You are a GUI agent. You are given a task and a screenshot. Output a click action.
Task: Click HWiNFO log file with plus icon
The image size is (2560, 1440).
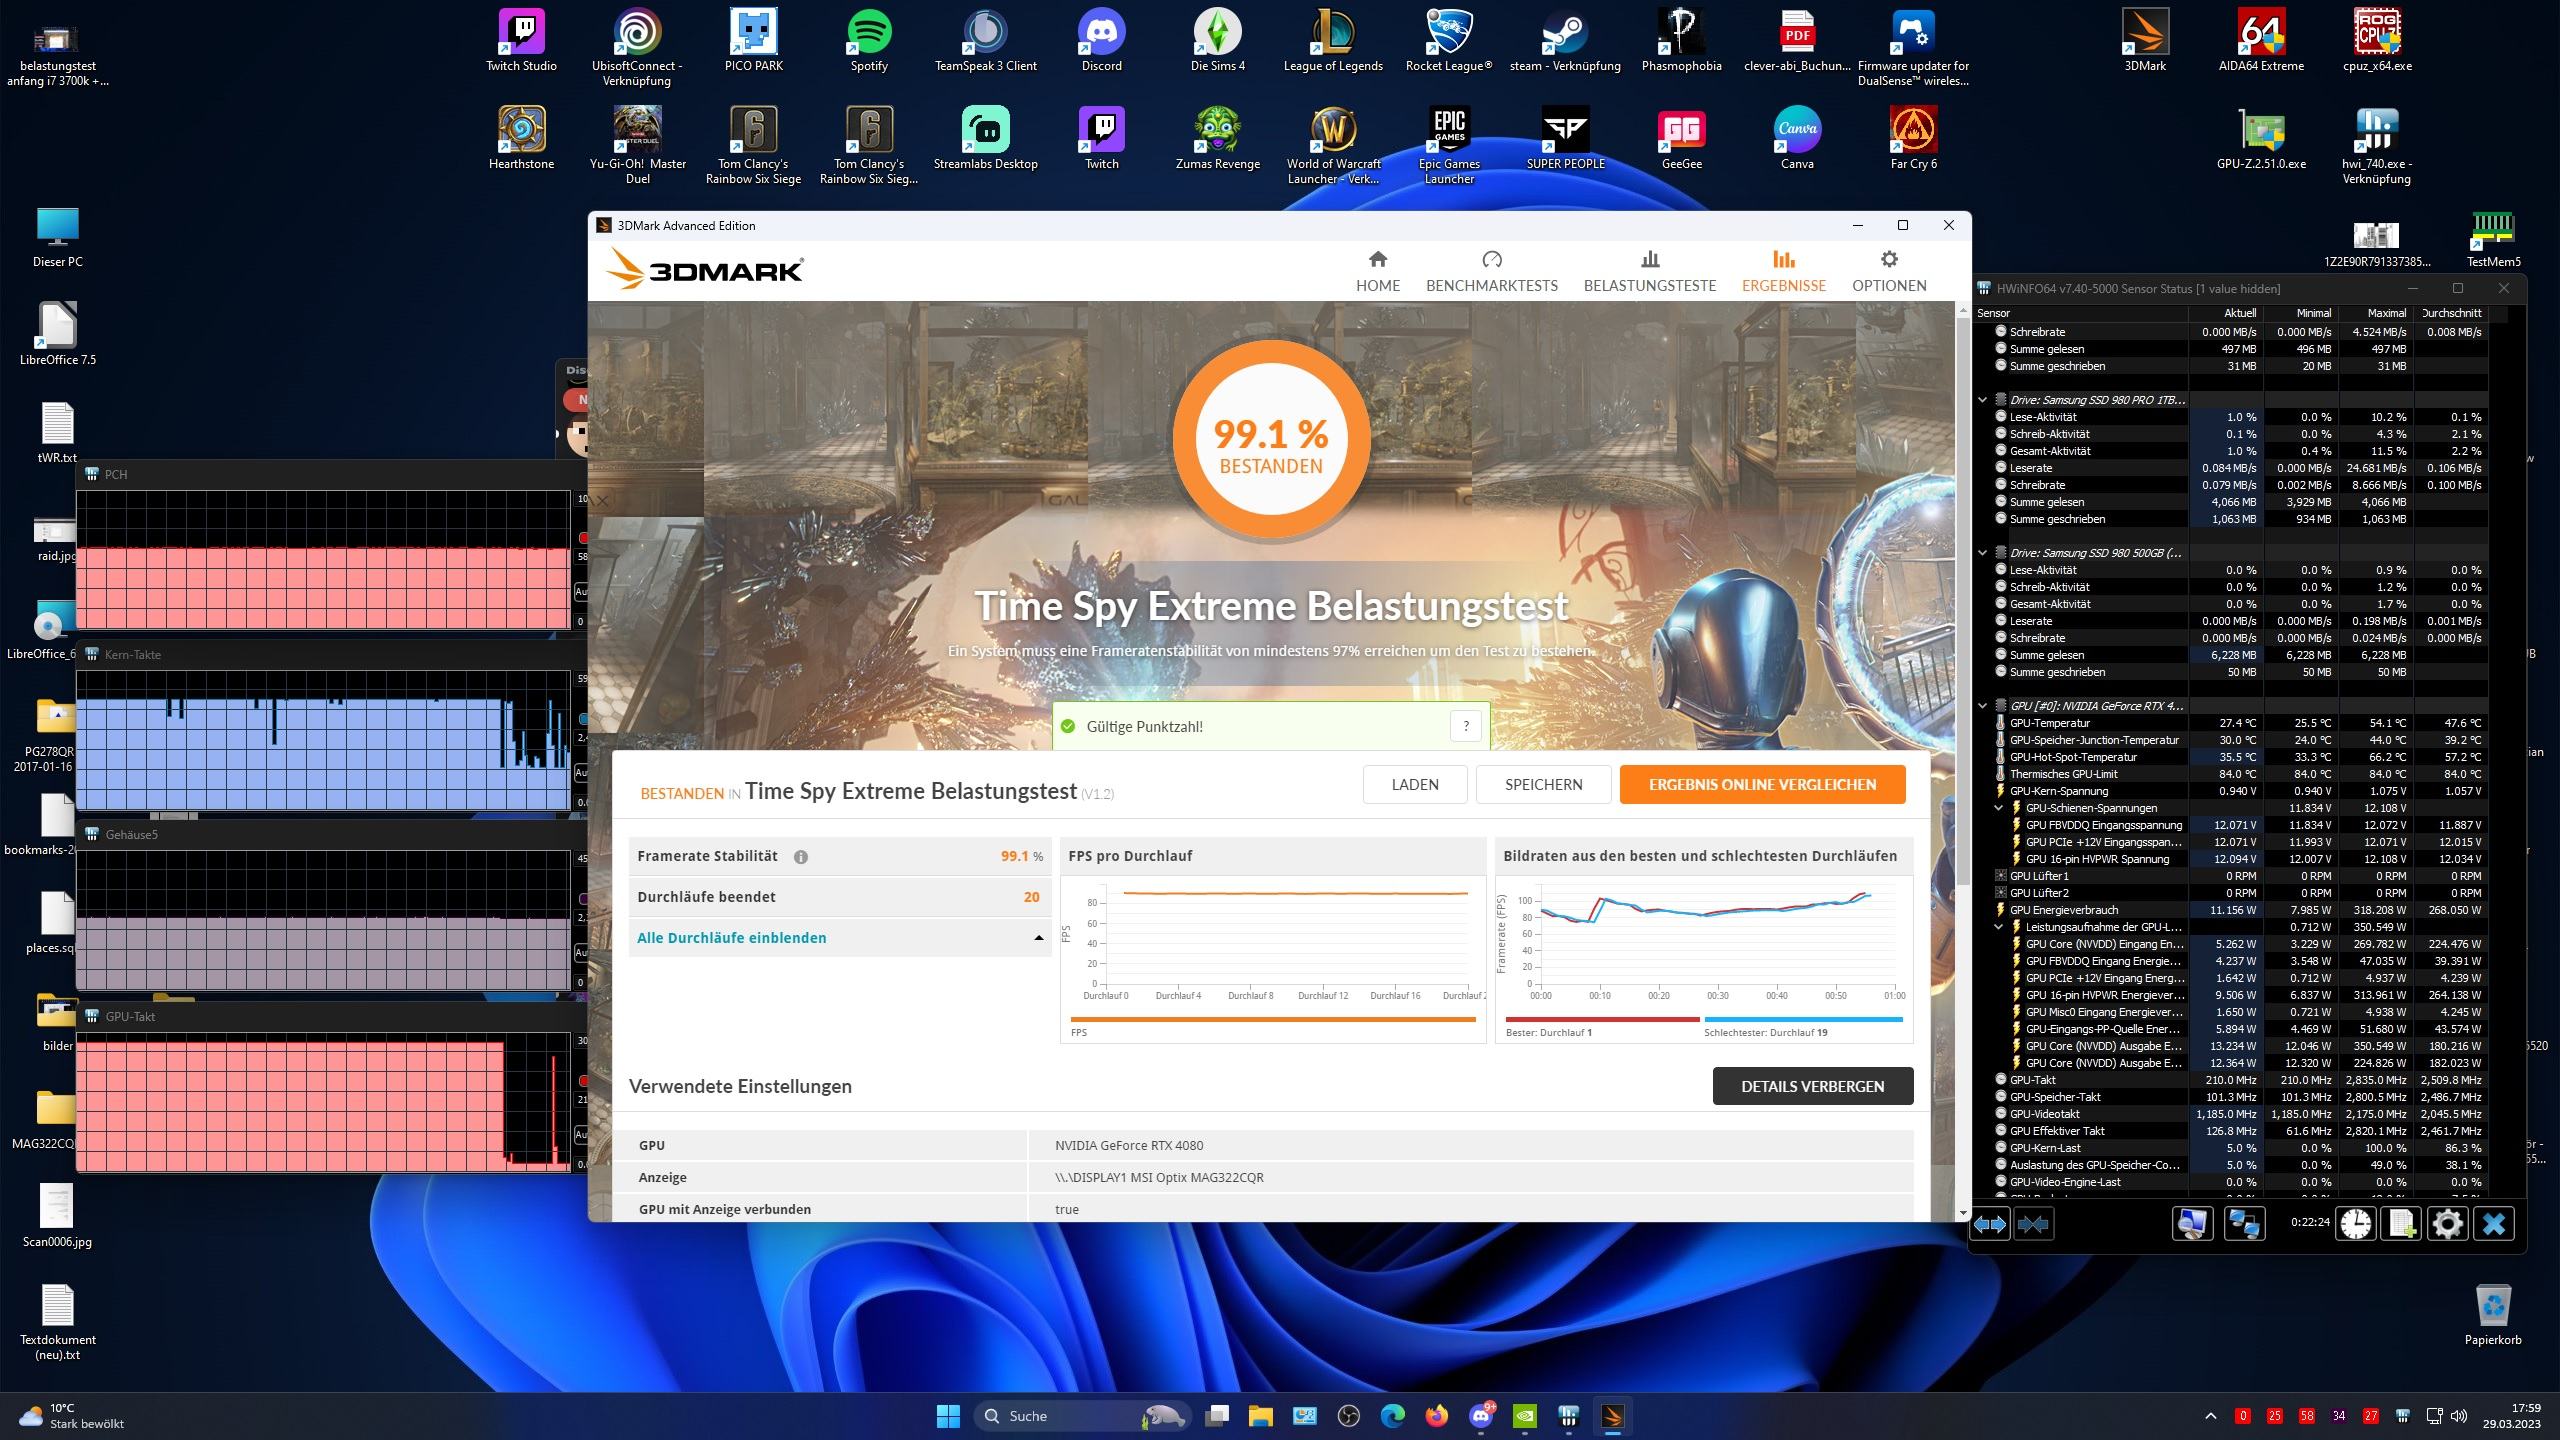click(2402, 1224)
